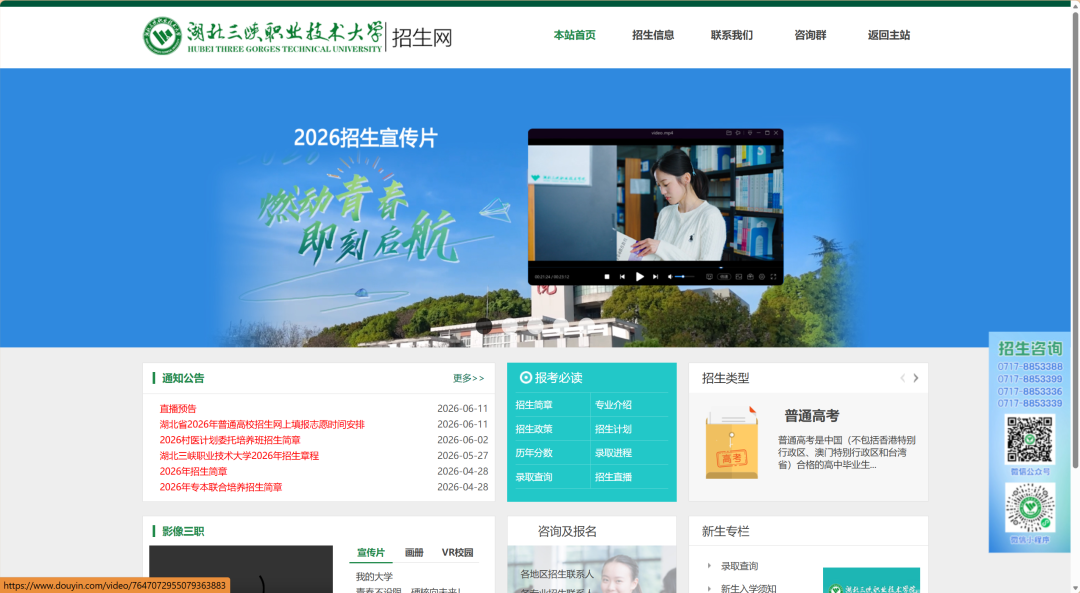Open 历年分数 in 报考必读 panel

(x=534, y=453)
